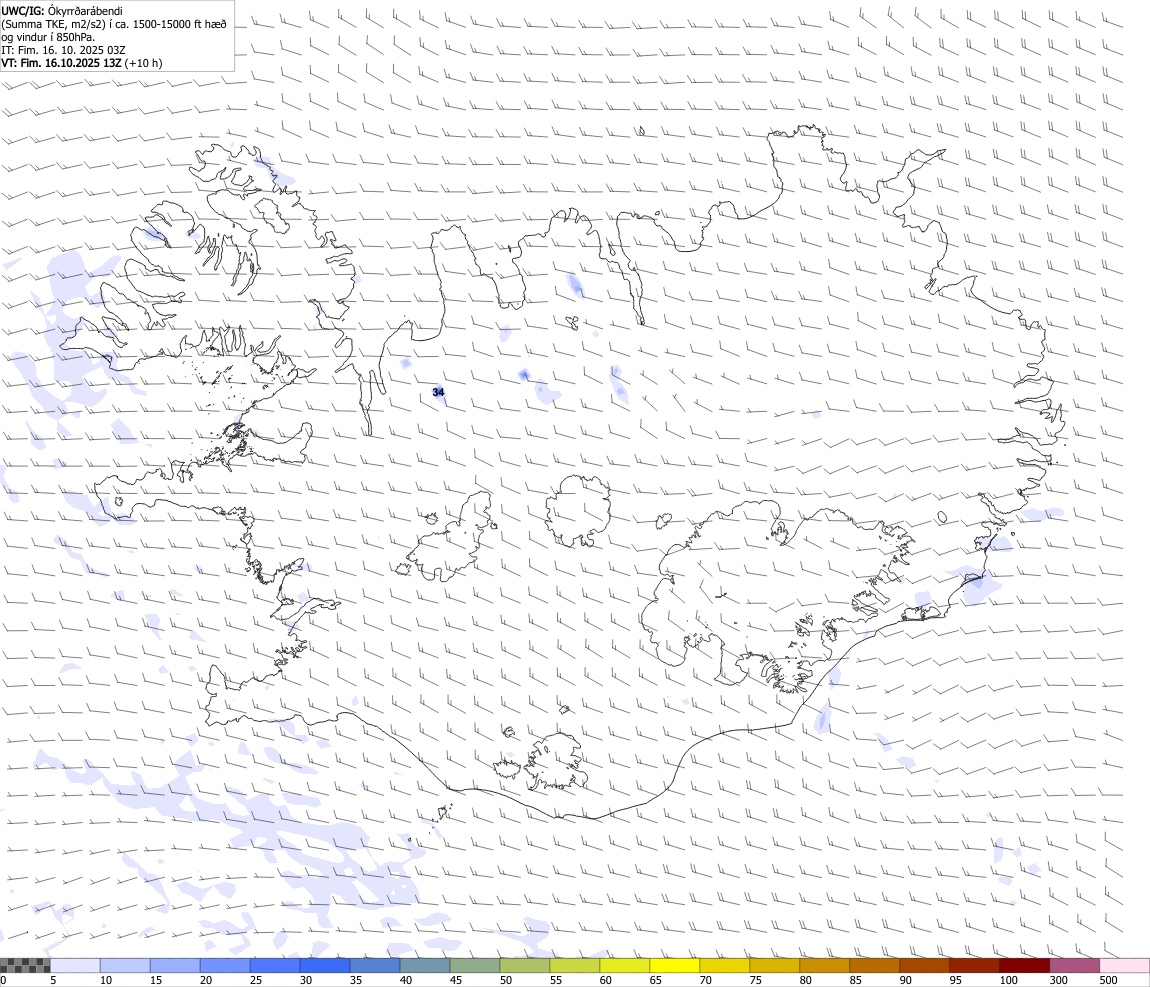Screen dimensions: 1150x987
Task: Click the 45–50 green legend swatch
Action: point(475,965)
